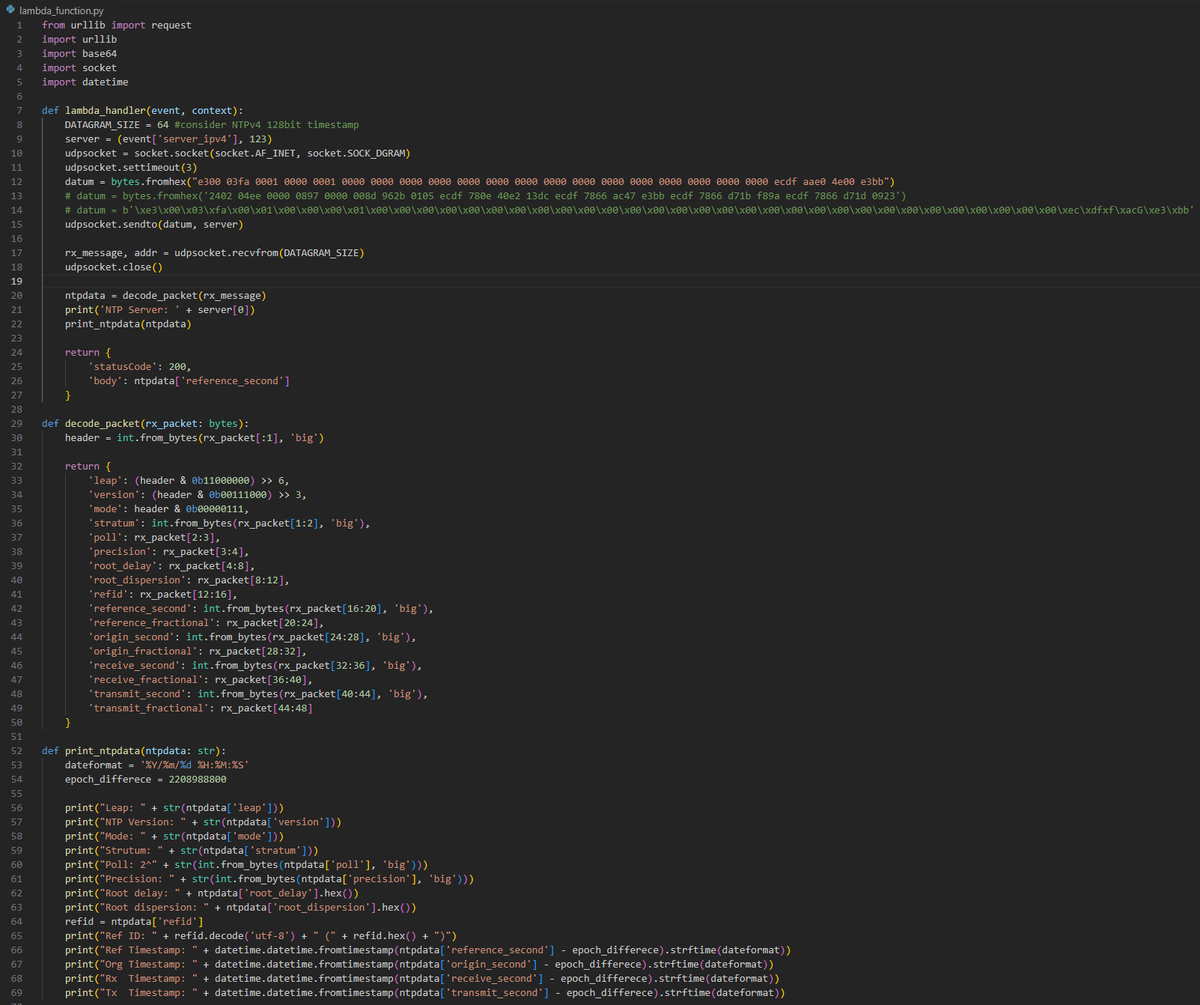Click "'reference_fractional'" key on line 43
The width and height of the screenshot is (1200, 1005).
(152, 622)
